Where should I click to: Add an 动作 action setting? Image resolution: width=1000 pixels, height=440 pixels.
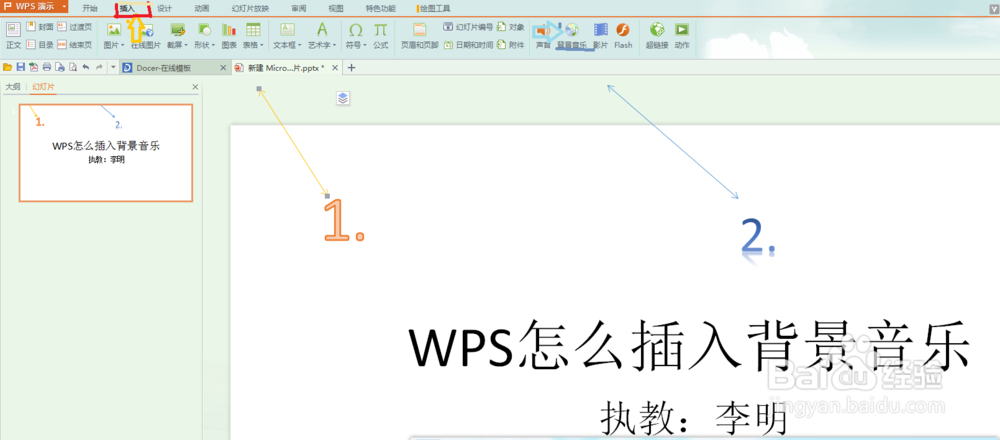(x=682, y=36)
